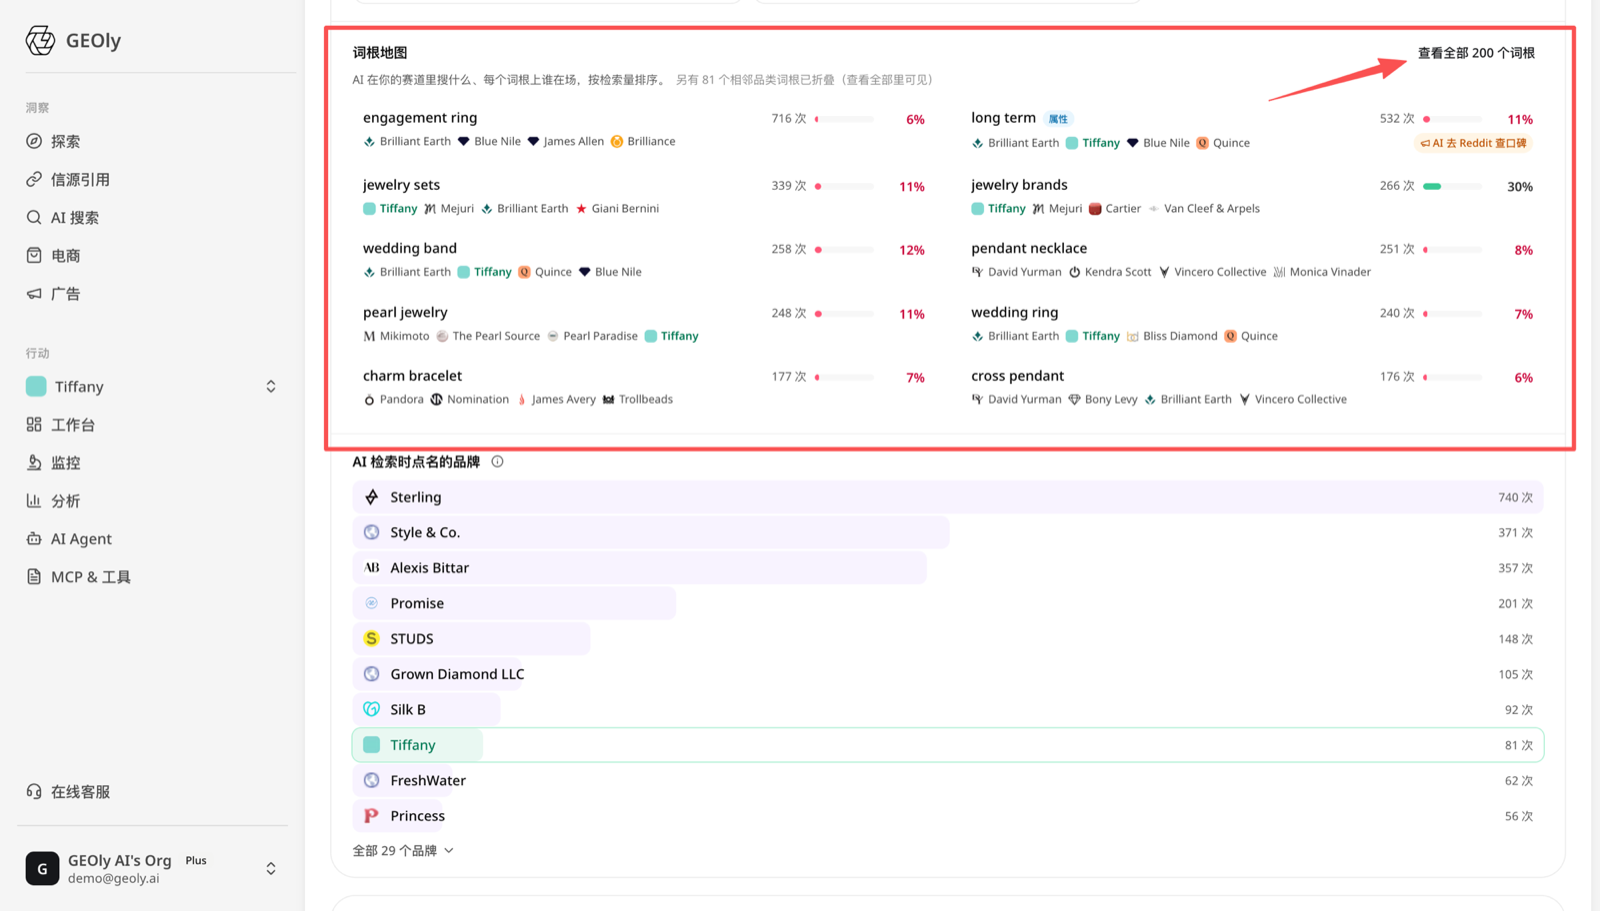The width and height of the screenshot is (1600, 911).
Task: Select the Grown Diamond LLC row
Action: point(947,674)
